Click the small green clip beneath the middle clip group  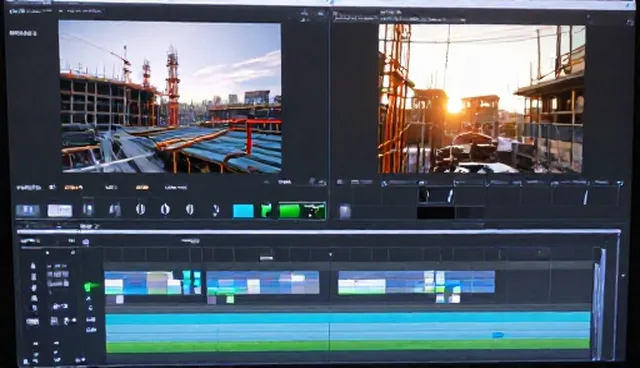[x=230, y=300]
